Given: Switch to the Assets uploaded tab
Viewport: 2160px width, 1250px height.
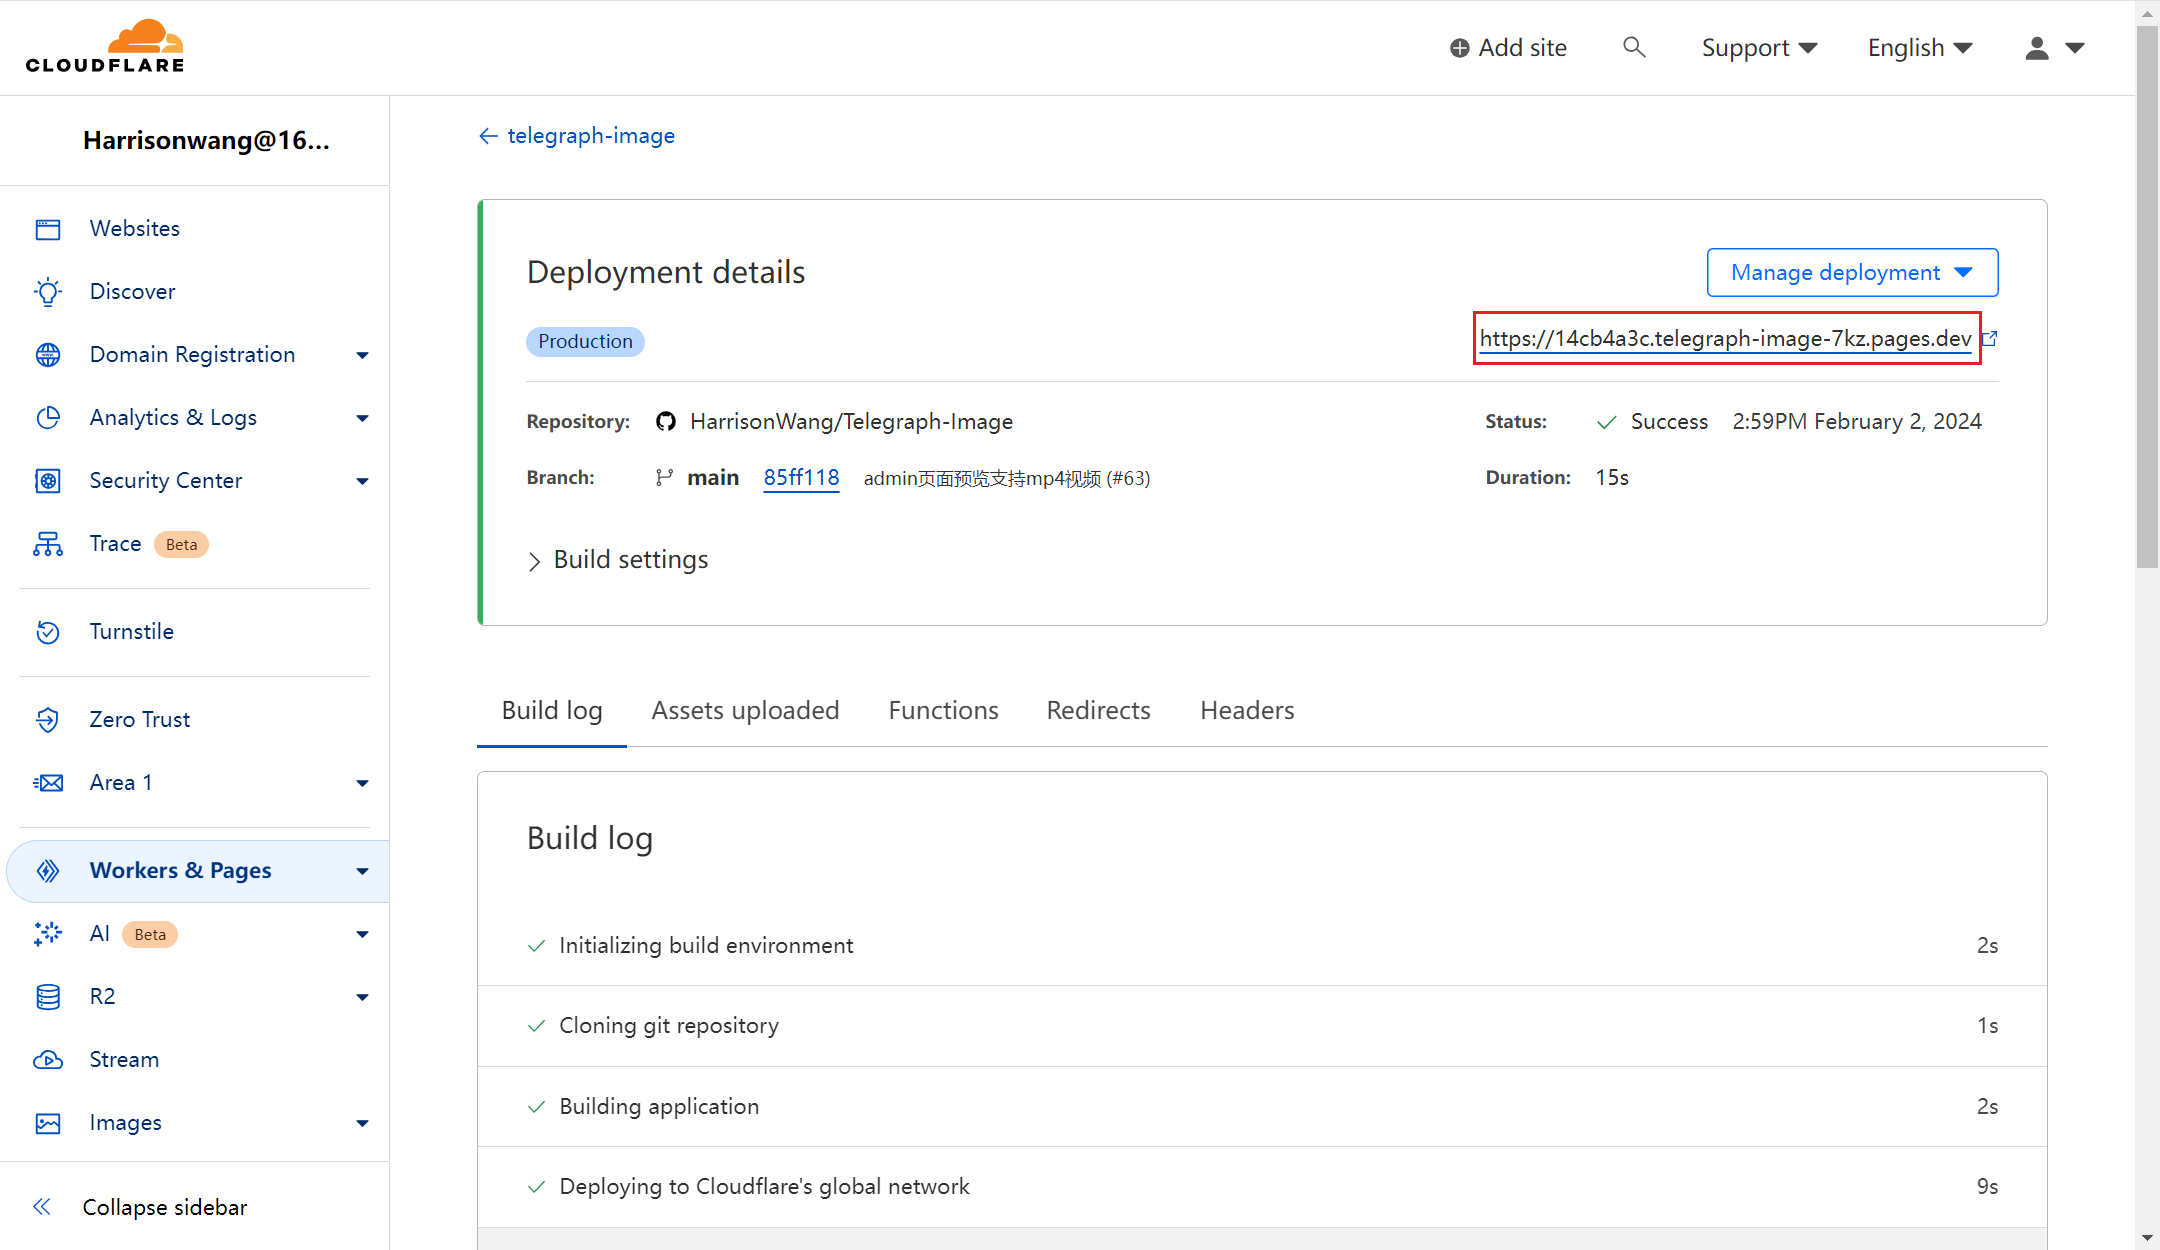Looking at the screenshot, I should [x=745, y=710].
